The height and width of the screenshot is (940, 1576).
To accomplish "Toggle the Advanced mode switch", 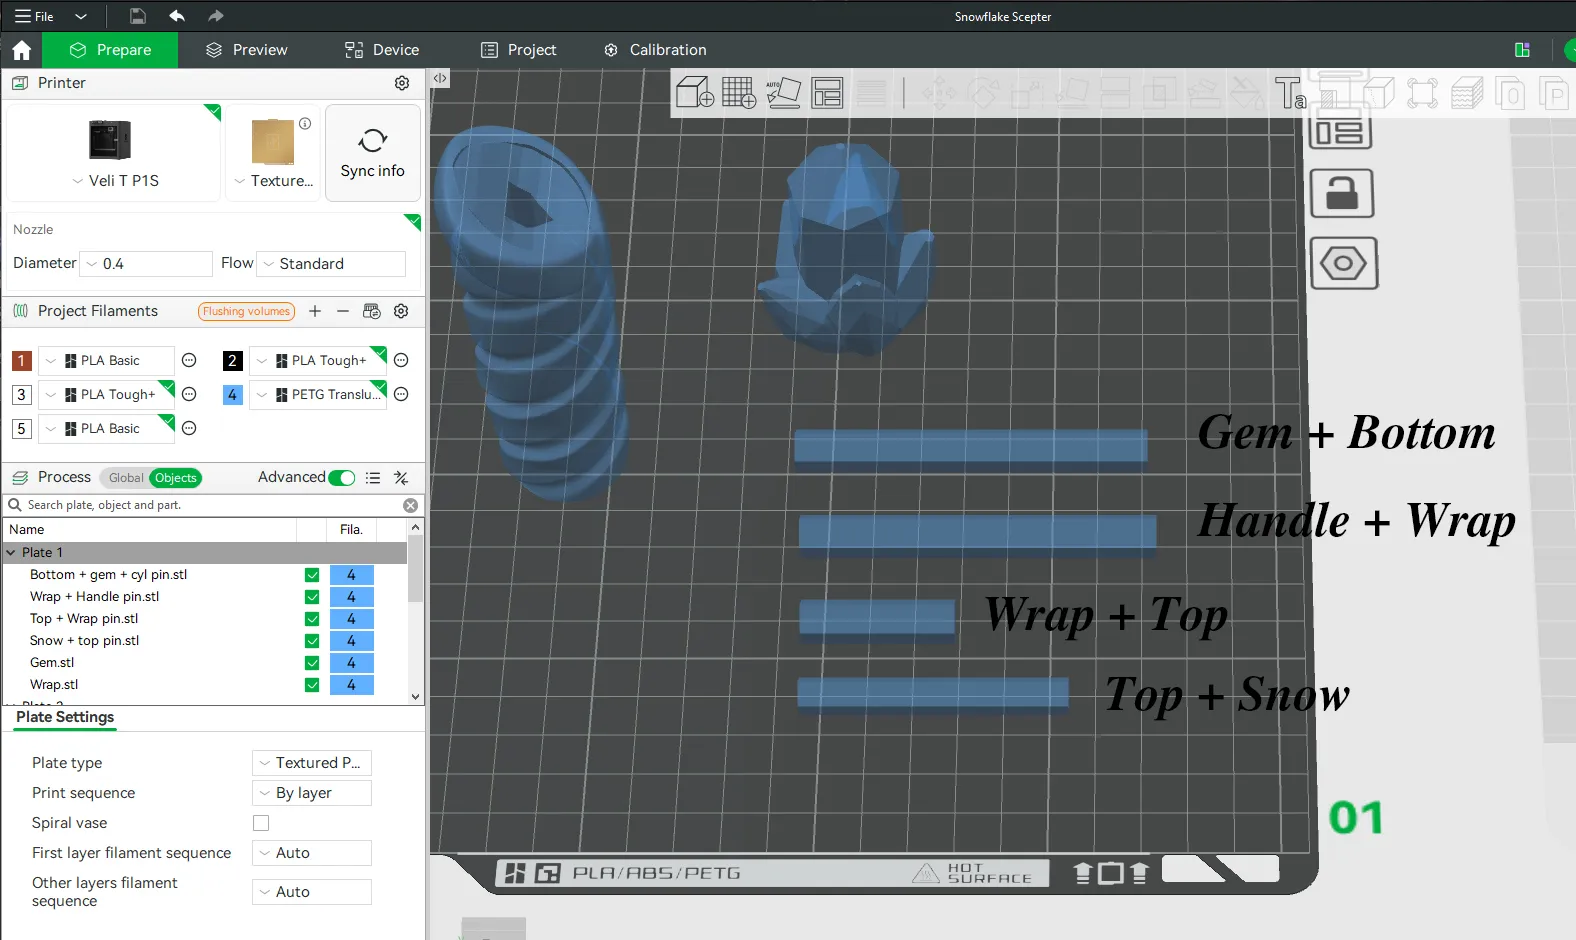I will click(x=342, y=478).
